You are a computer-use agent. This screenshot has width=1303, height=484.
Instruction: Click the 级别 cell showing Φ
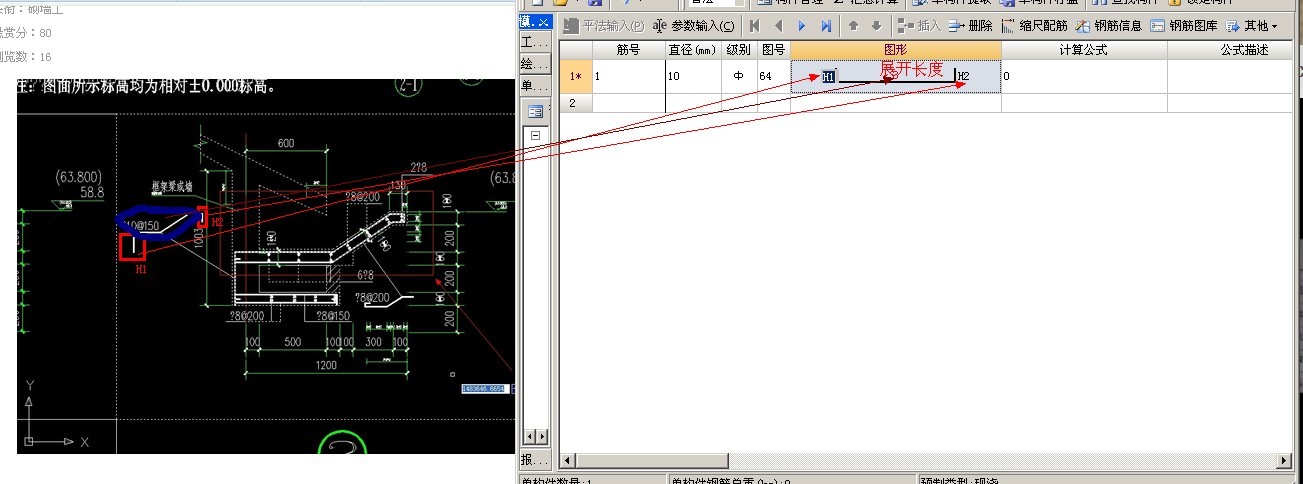[739, 76]
